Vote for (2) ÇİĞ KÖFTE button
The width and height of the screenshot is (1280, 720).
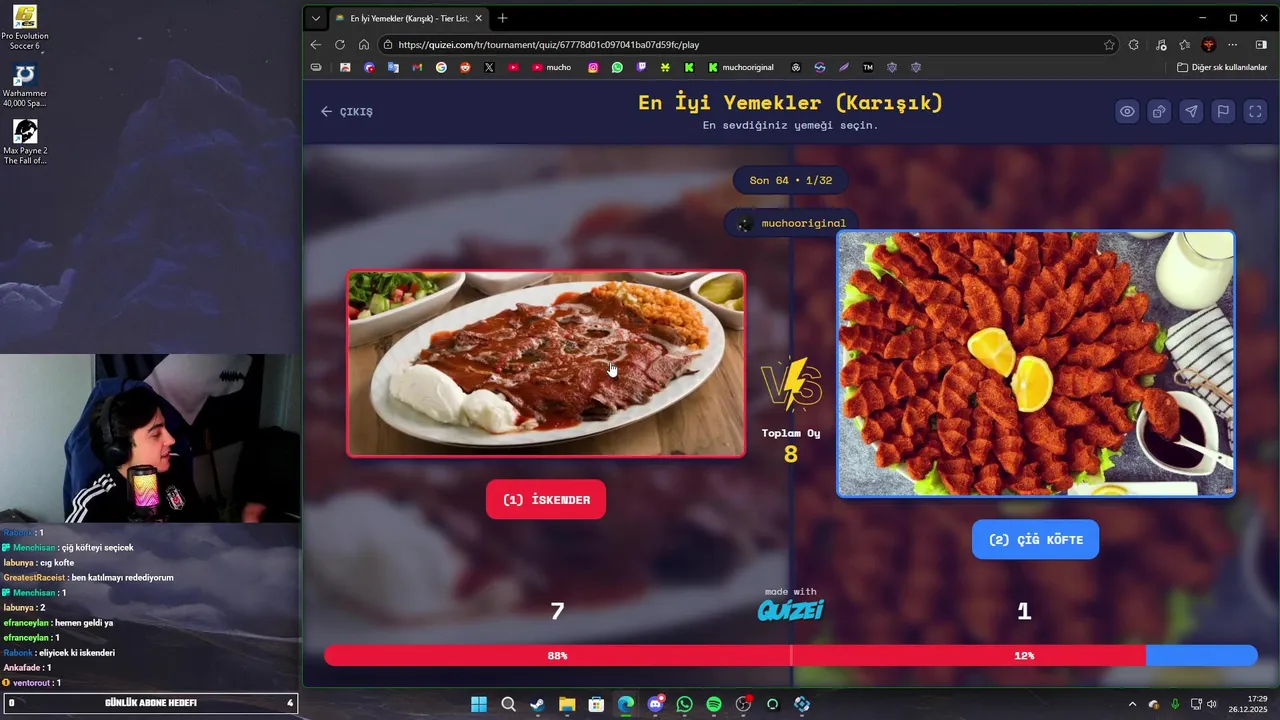click(x=1035, y=540)
